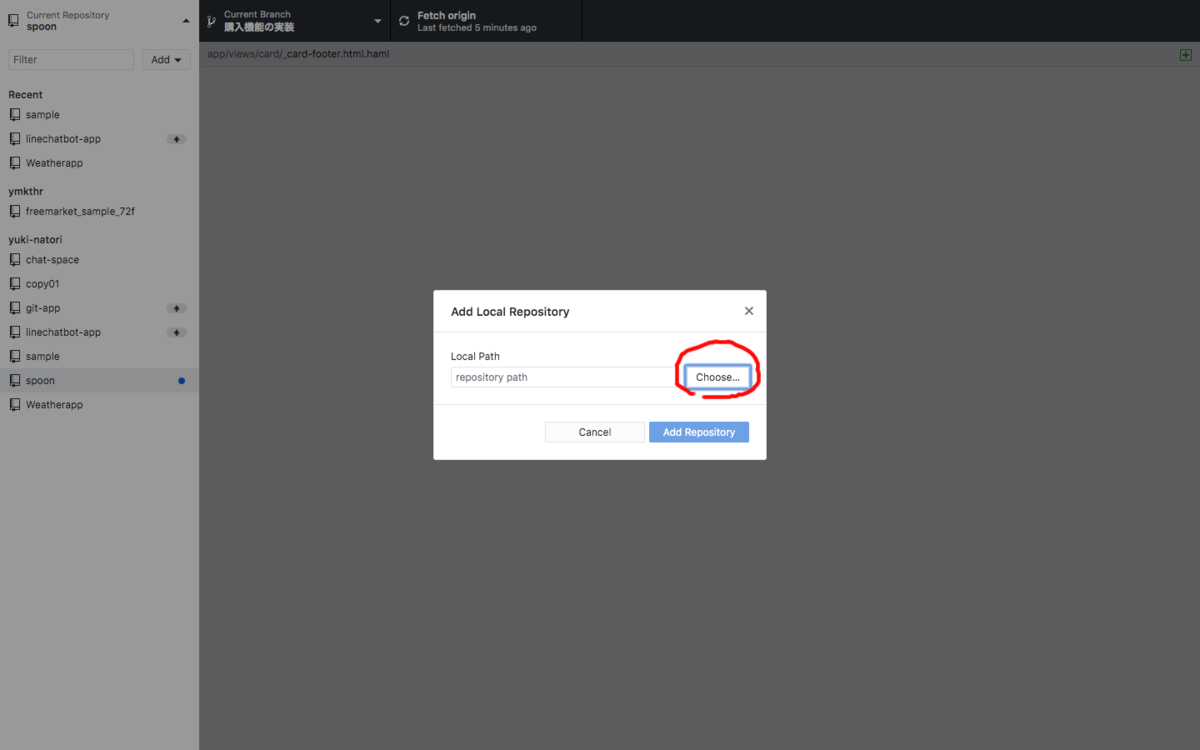This screenshot has height=750, width=1200.
Task: Select the freemarket_sample_72f repository
Action: click(100, 212)
